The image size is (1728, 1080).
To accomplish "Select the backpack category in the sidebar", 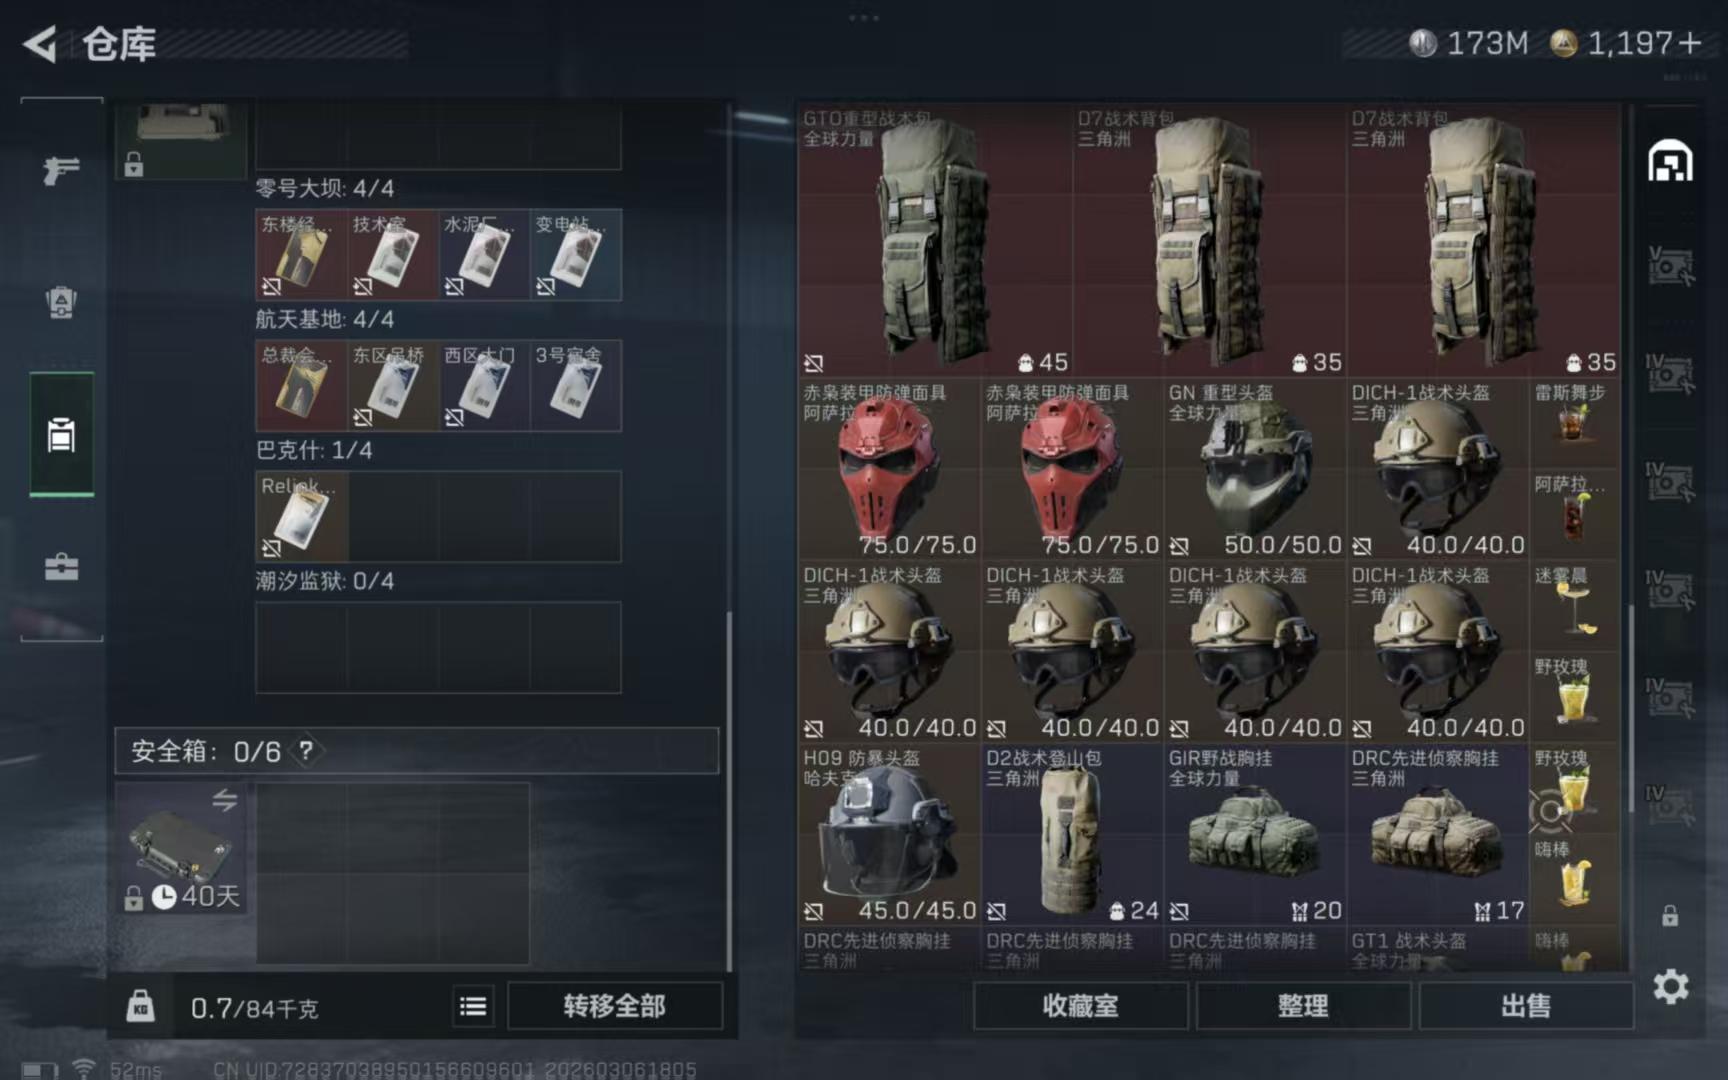I will tap(61, 302).
